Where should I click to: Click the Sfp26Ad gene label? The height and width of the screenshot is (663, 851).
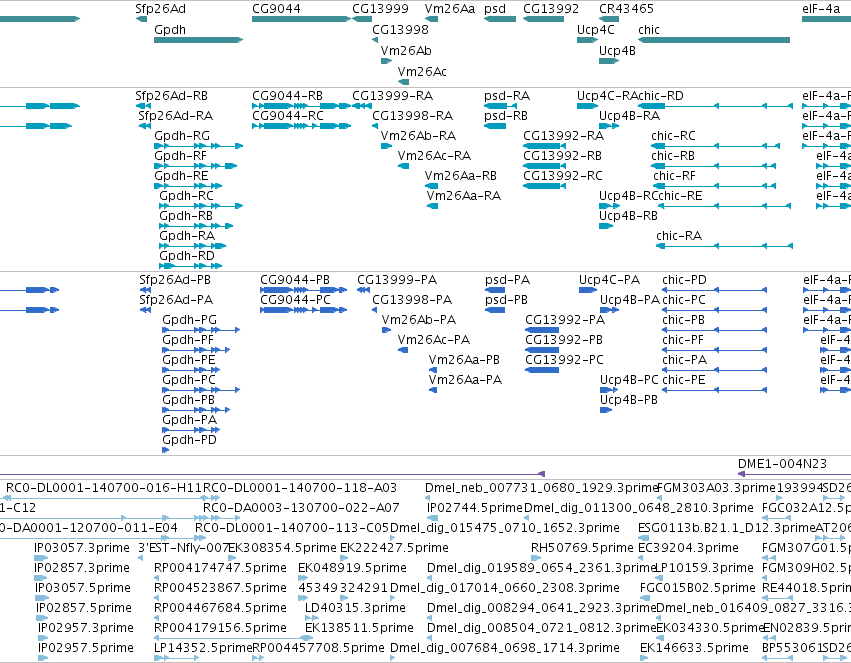coord(161,9)
